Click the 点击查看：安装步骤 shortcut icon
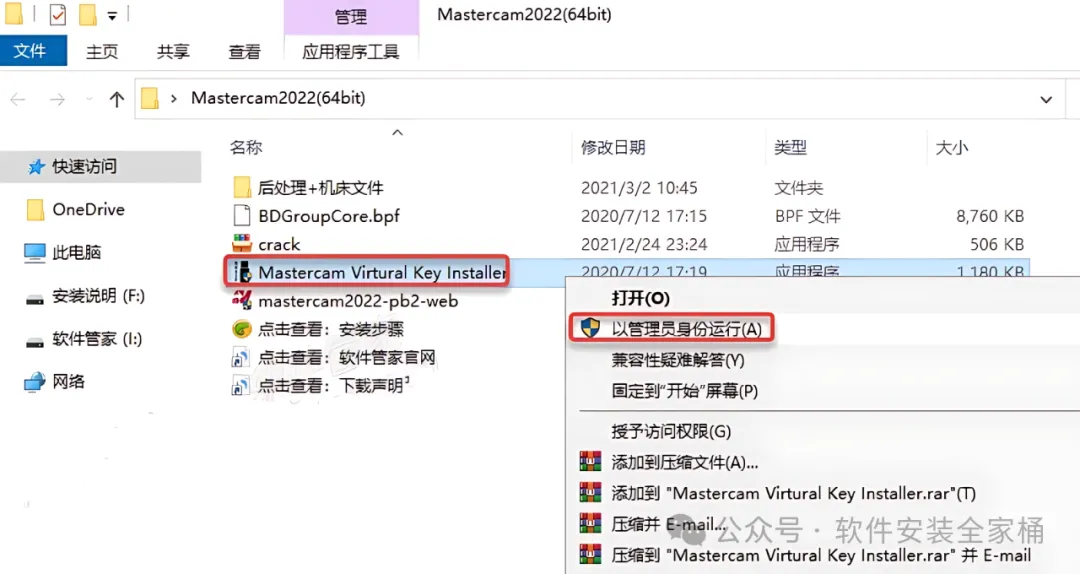The height and width of the screenshot is (574, 1080). click(x=242, y=329)
